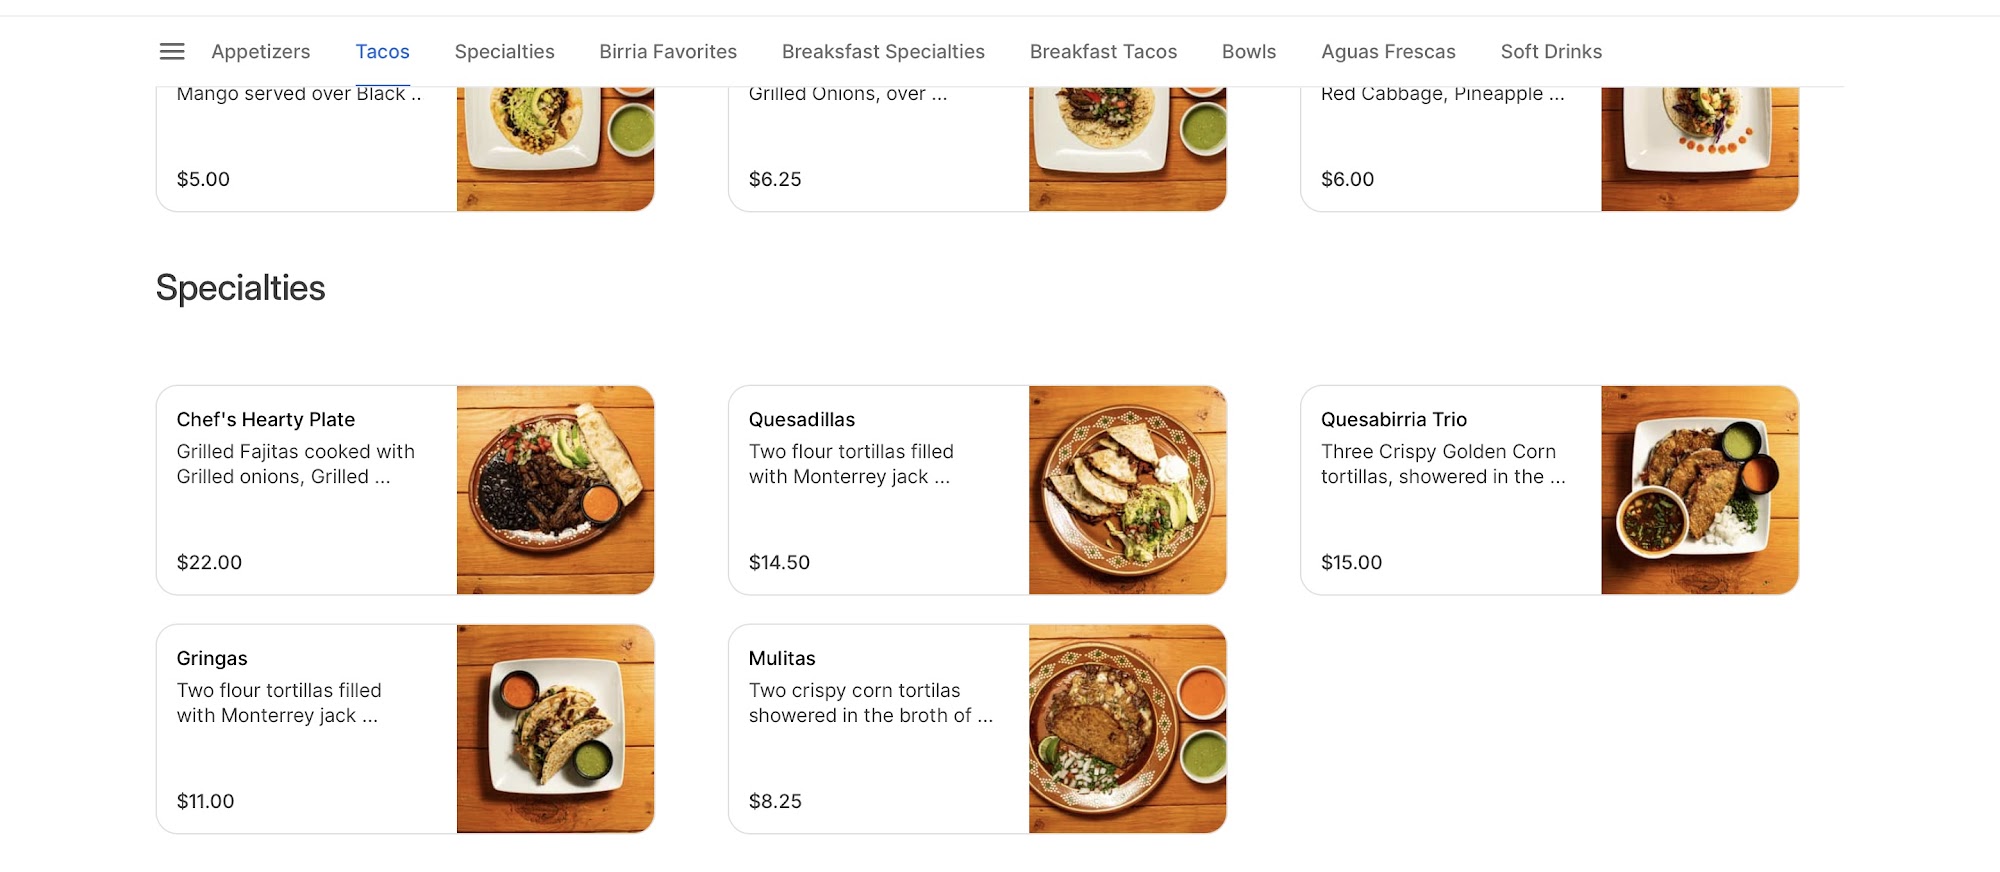View the Quesabirria Trio photo
The height and width of the screenshot is (872, 2000).
click(x=1700, y=490)
